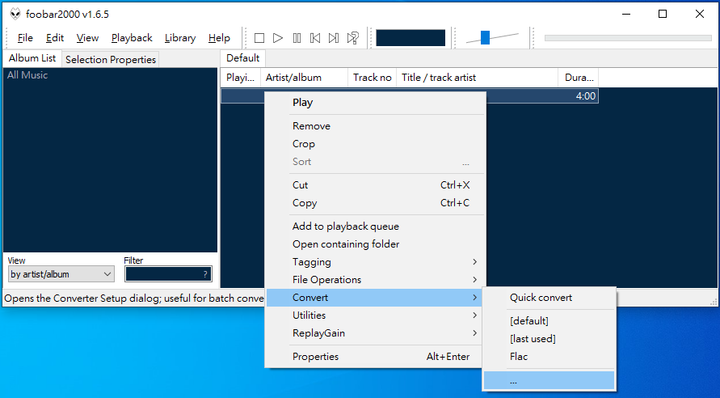Select Open containing folder
This screenshot has width=720, height=398.
(x=376, y=244)
